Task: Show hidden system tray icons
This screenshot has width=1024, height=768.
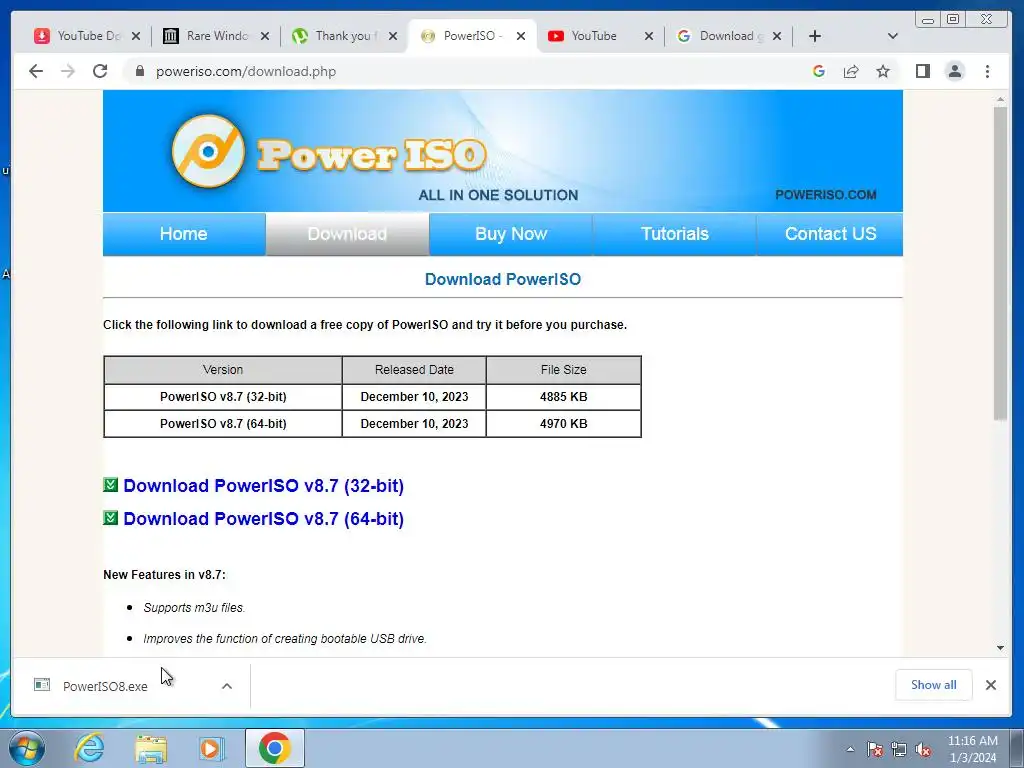Action: tap(850, 749)
